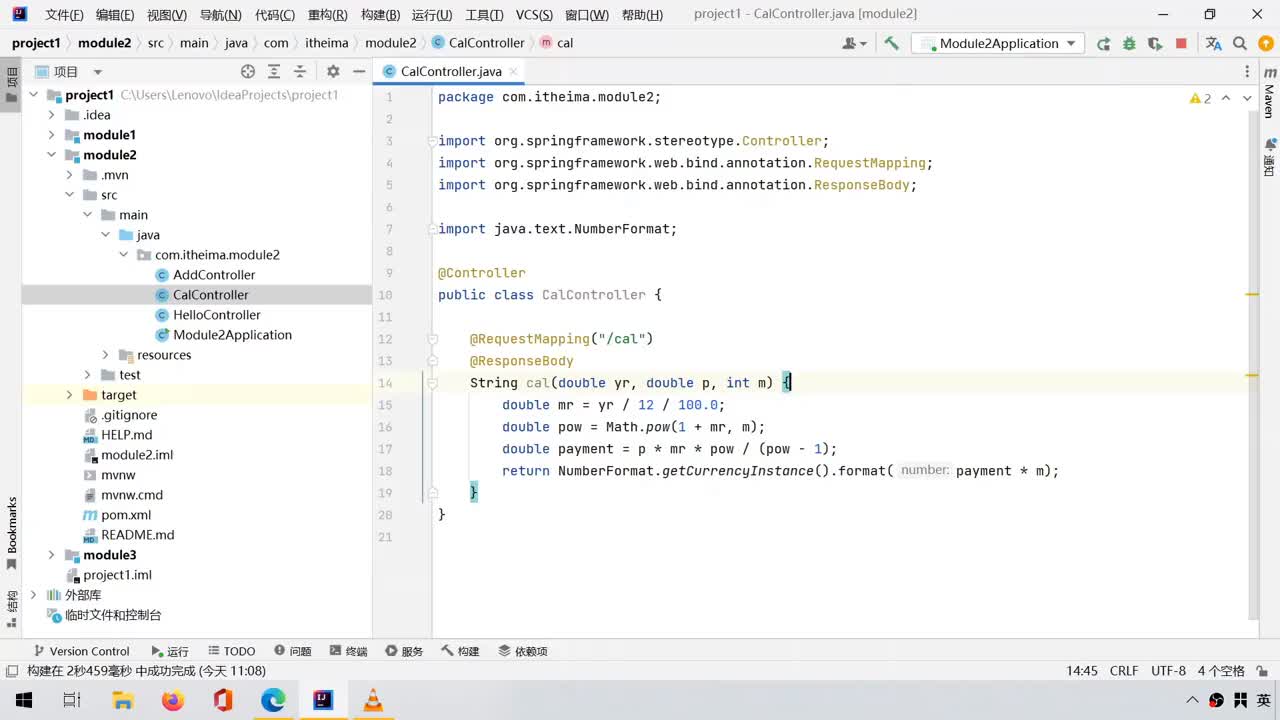Screen dimensions: 1280x720
Task: Expand the .idea folder
Action: (x=52, y=115)
